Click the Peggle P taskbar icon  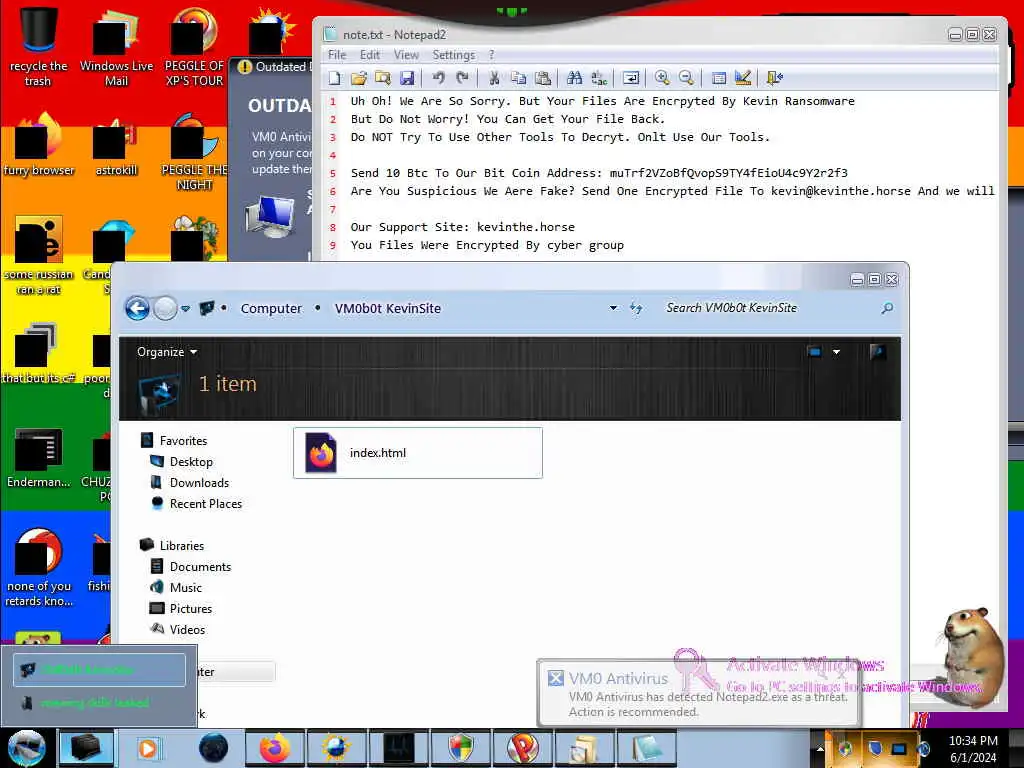point(523,748)
